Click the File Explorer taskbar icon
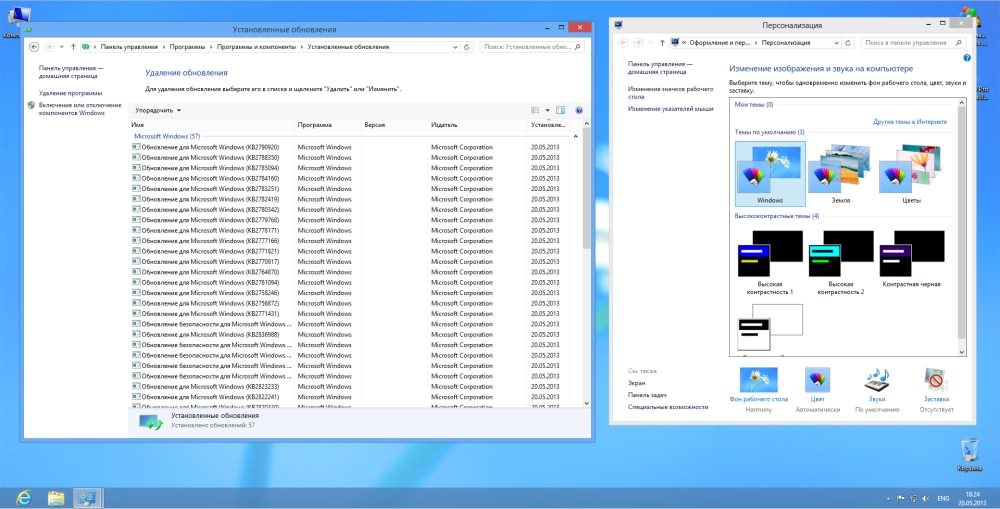 (x=56, y=497)
